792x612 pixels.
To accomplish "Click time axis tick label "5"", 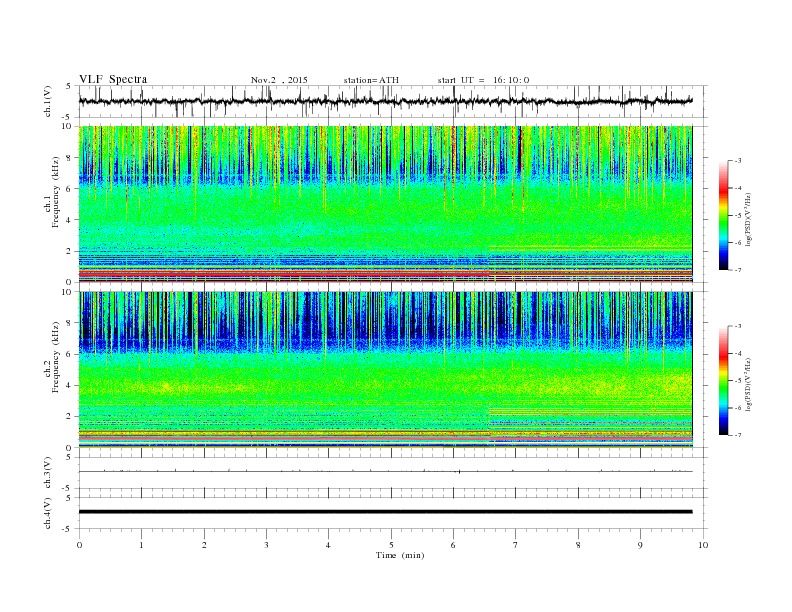I will [391, 545].
